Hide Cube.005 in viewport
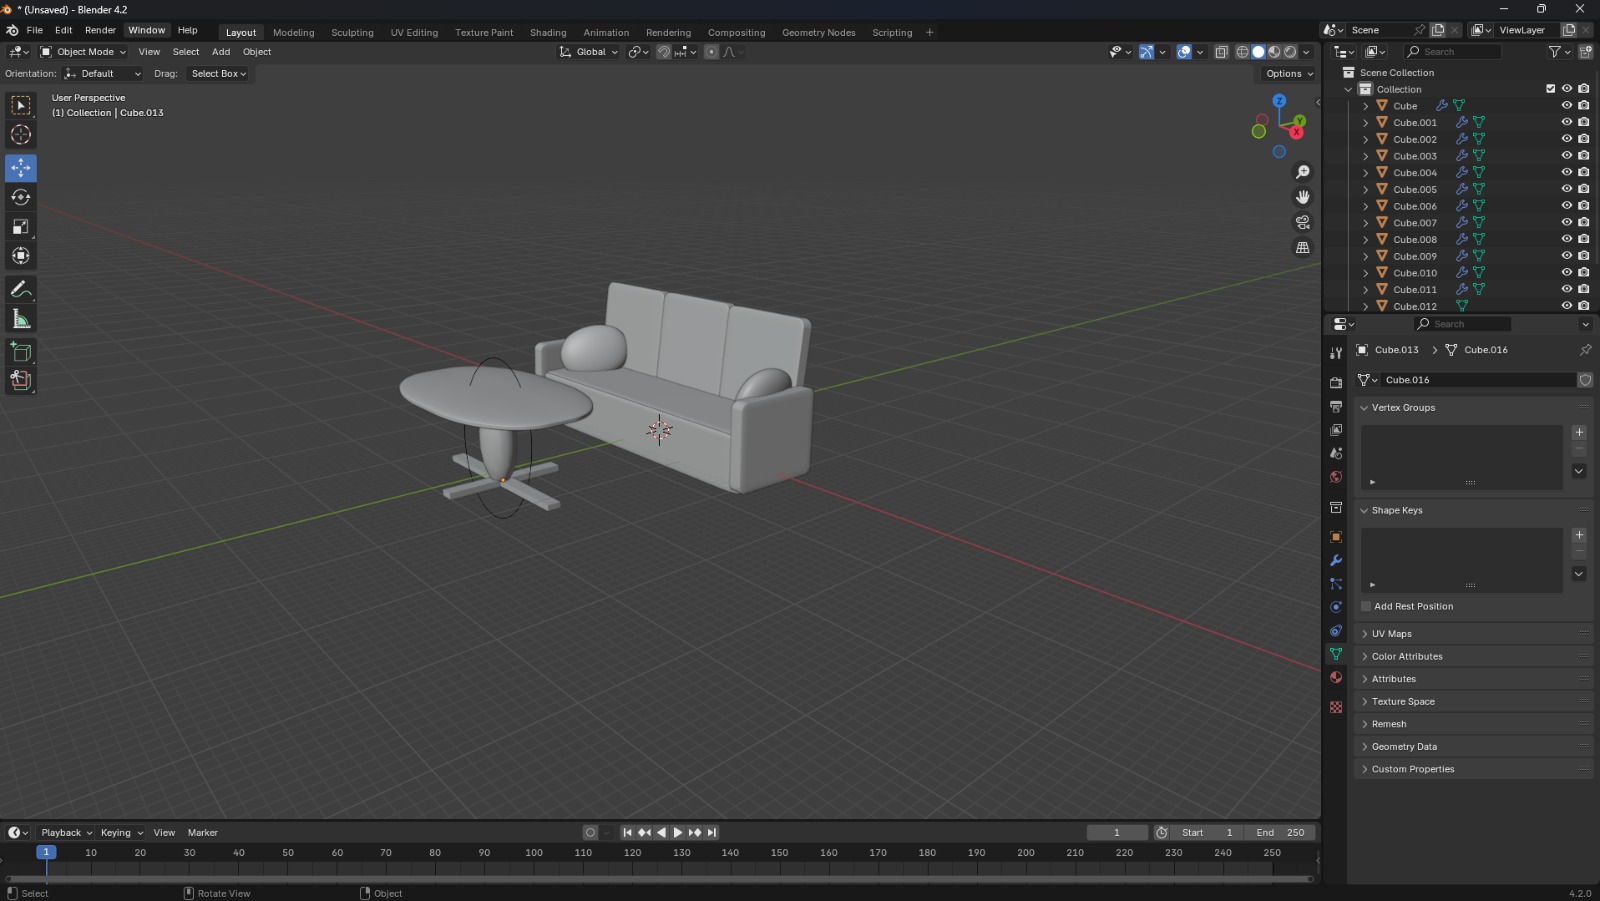The width and height of the screenshot is (1600, 901). point(1567,189)
